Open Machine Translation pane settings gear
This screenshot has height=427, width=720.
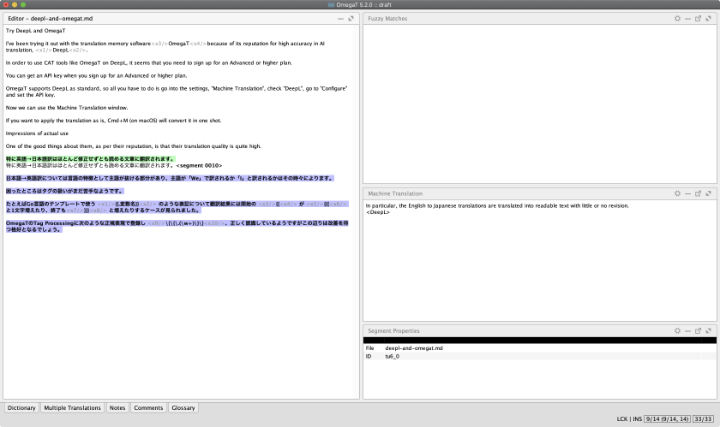pyautogui.click(x=677, y=193)
